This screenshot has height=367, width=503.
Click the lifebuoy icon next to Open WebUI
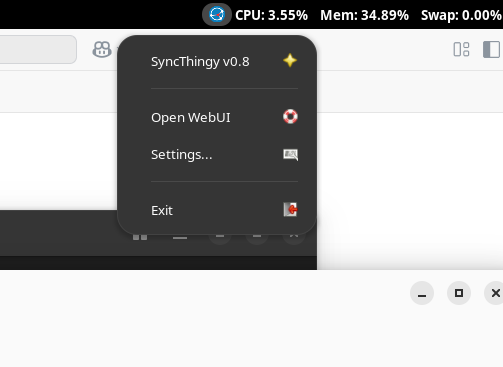(290, 117)
